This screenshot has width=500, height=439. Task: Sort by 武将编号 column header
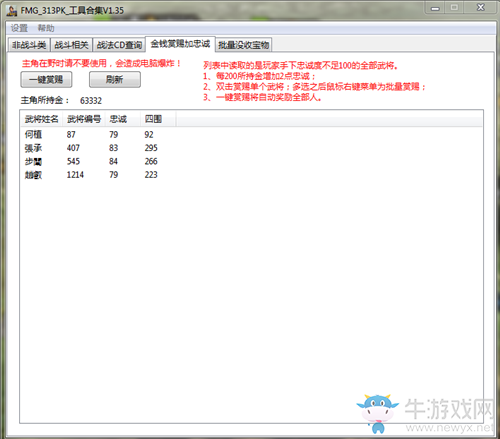(x=84, y=119)
